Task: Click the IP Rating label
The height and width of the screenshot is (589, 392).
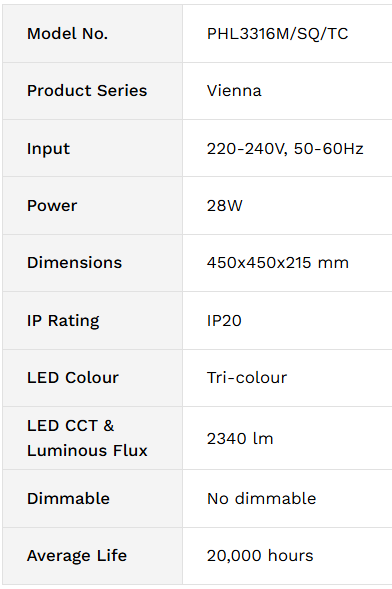Action: coord(63,321)
